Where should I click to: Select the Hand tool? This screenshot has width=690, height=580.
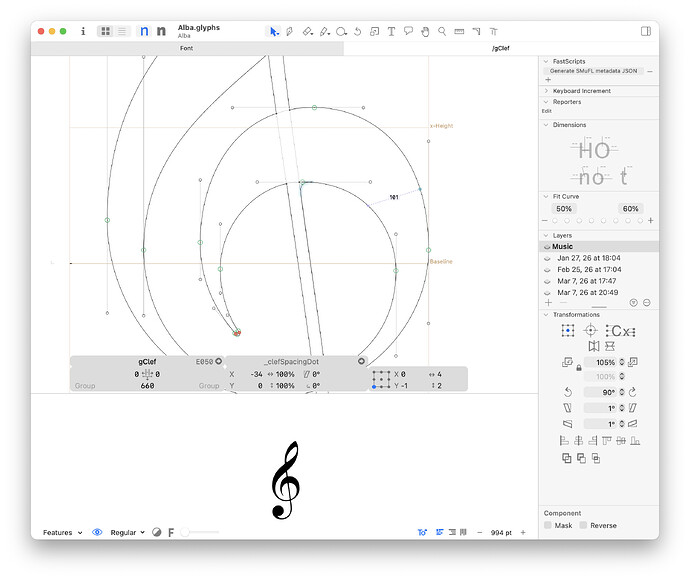point(425,32)
